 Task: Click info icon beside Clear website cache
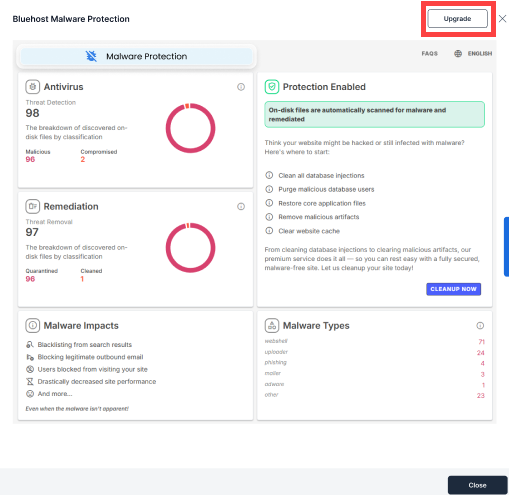(x=269, y=231)
